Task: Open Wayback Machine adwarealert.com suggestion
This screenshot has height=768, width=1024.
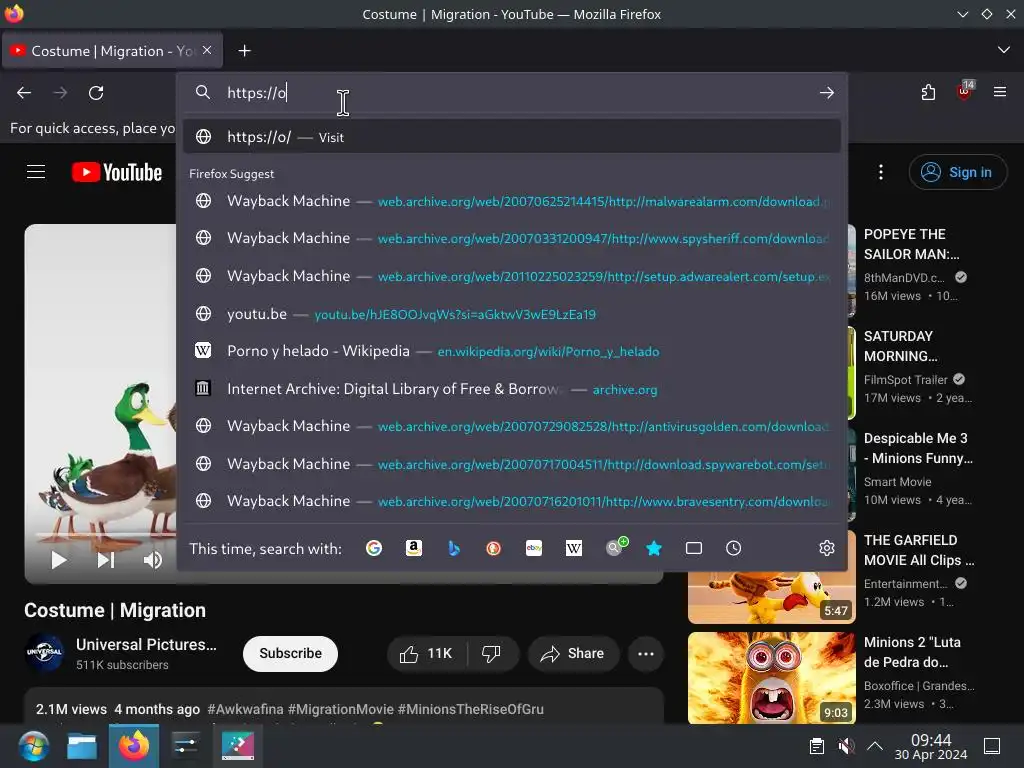Action: tap(512, 276)
